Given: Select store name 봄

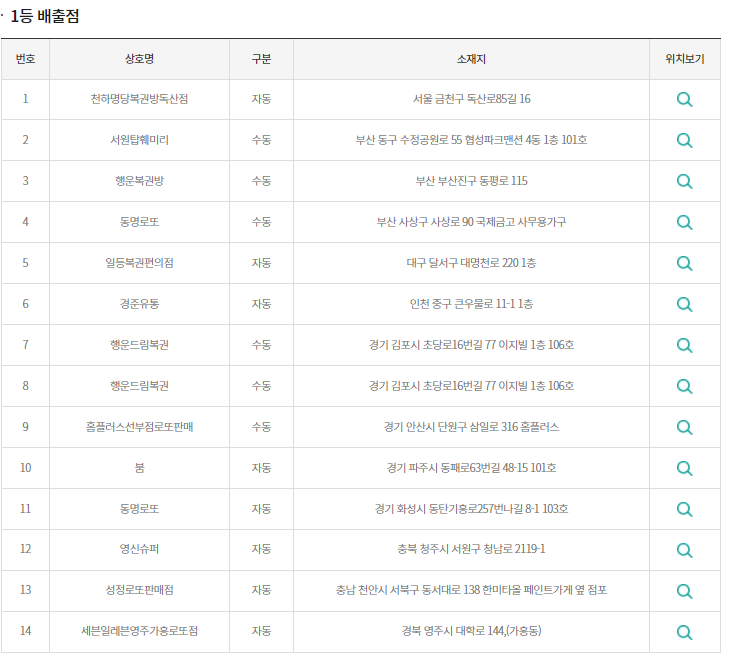Looking at the screenshot, I should [x=139, y=467].
